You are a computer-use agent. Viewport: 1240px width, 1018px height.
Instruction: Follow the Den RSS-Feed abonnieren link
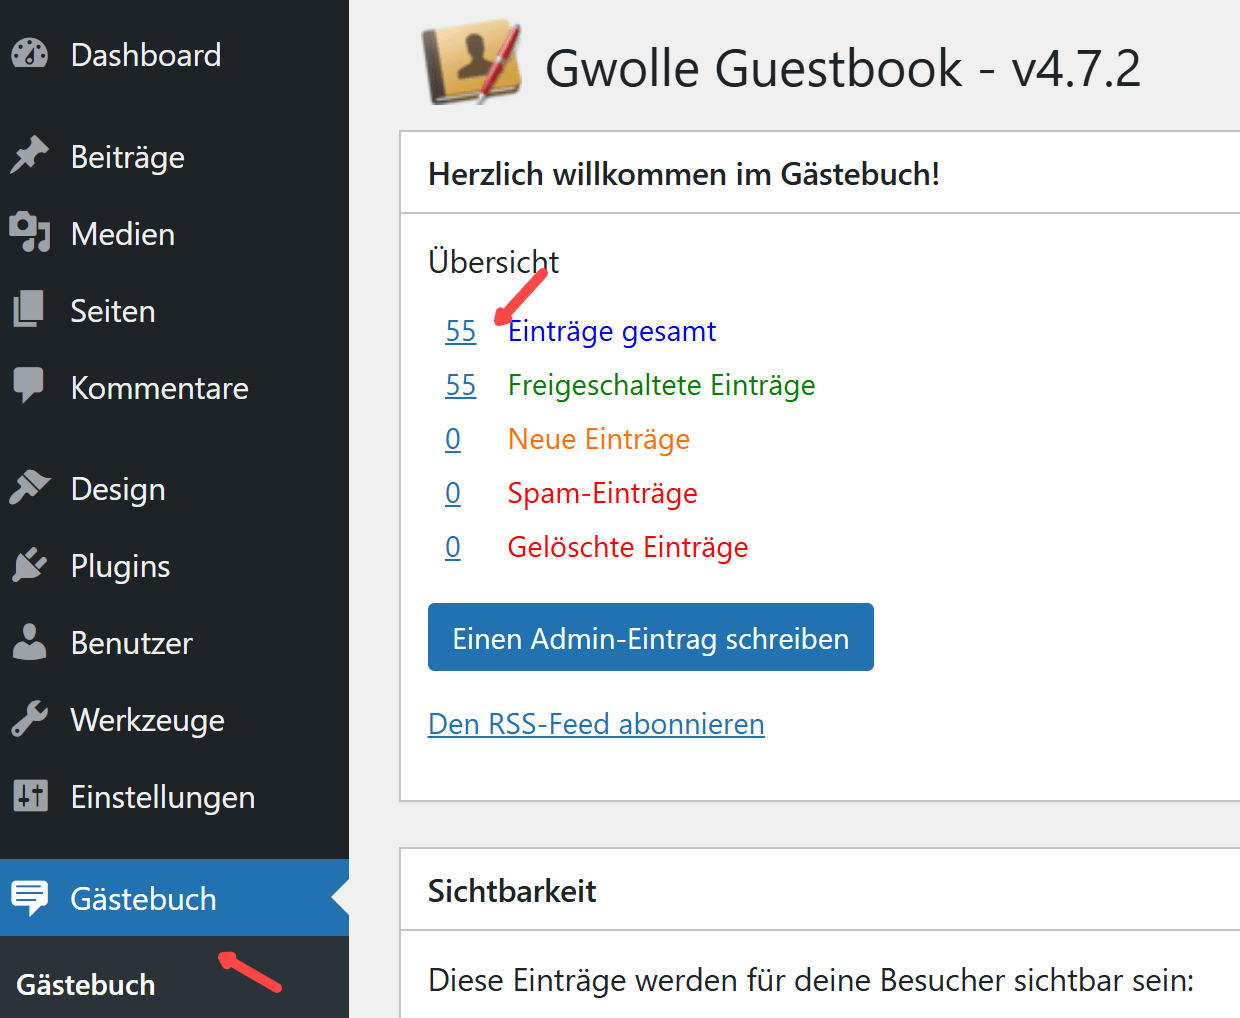596,724
